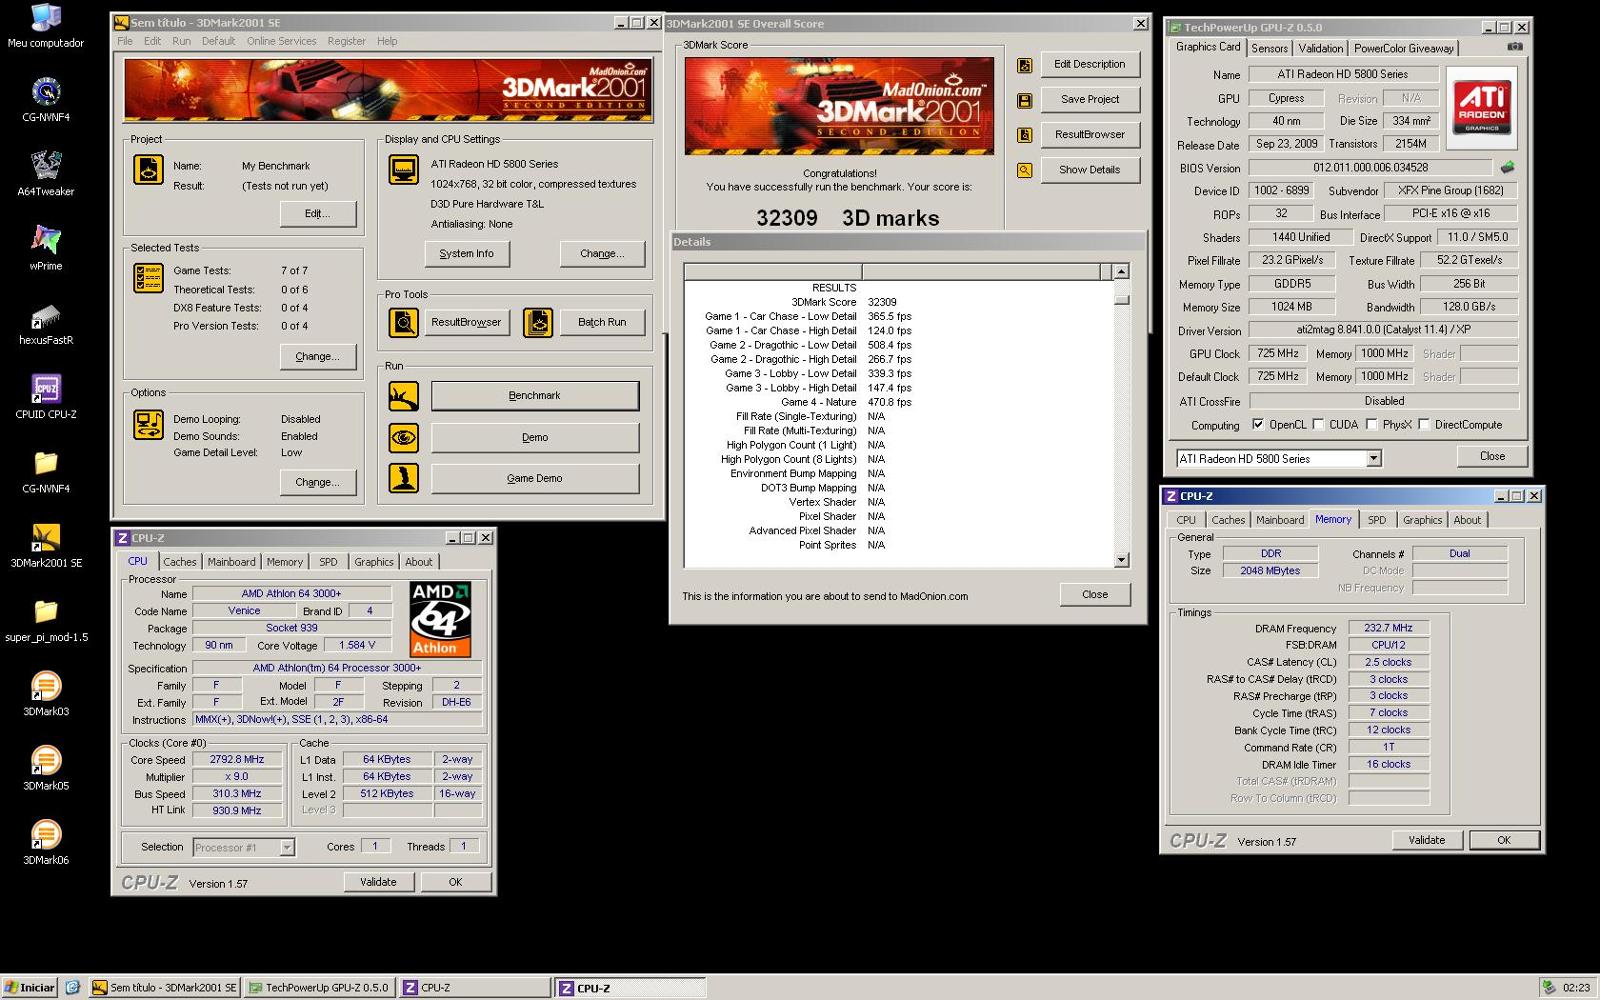Click the Selected Tests checklist icon
The width and height of the screenshot is (1600, 1000).
click(x=148, y=277)
